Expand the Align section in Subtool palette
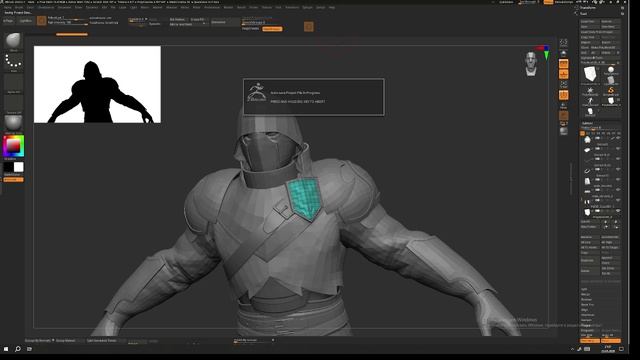This screenshot has height=360, width=640. pyautogui.click(x=584, y=310)
